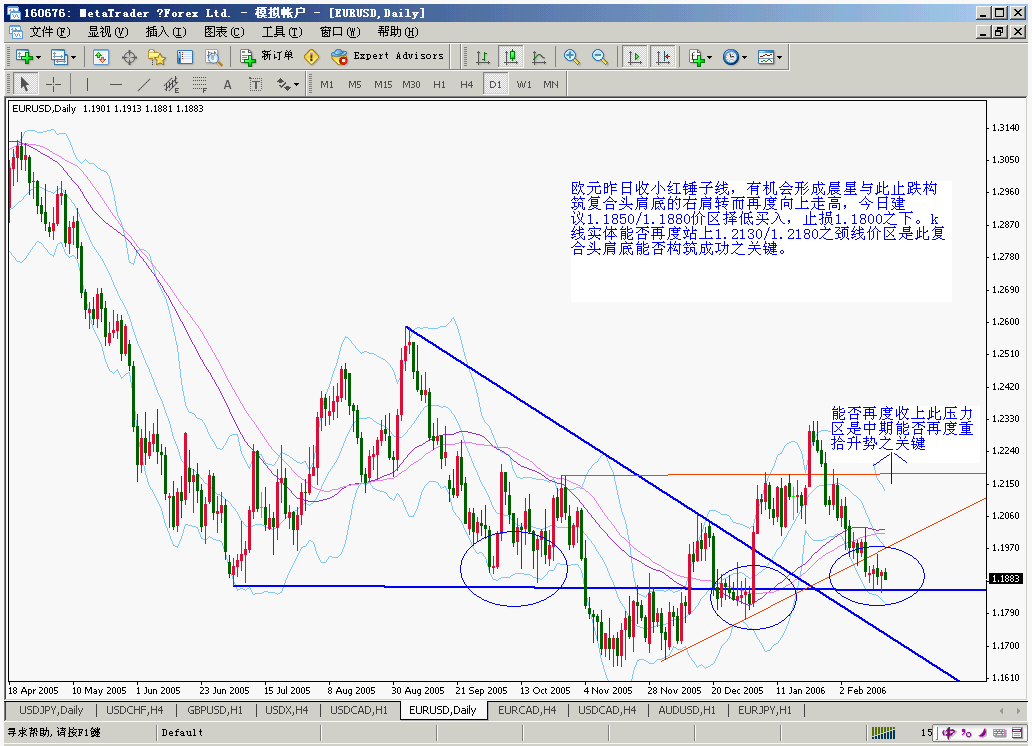Select the Horizontal Line tool
This screenshot has height=746, width=1032.
(116, 84)
